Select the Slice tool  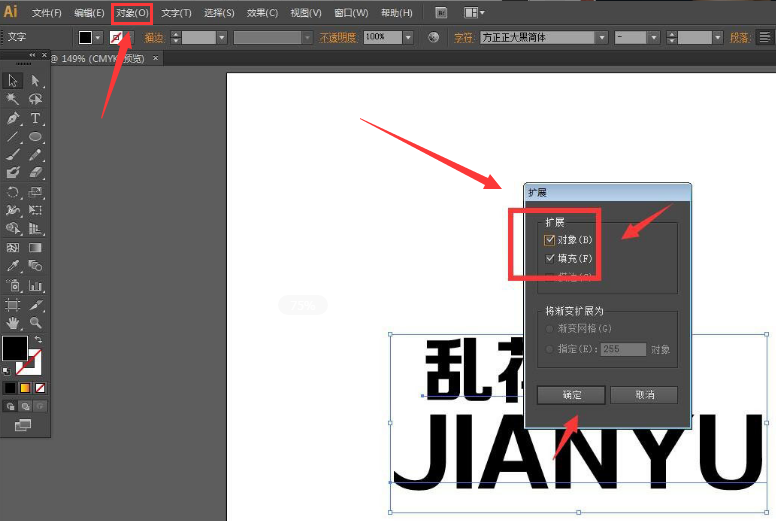[x=35, y=304]
